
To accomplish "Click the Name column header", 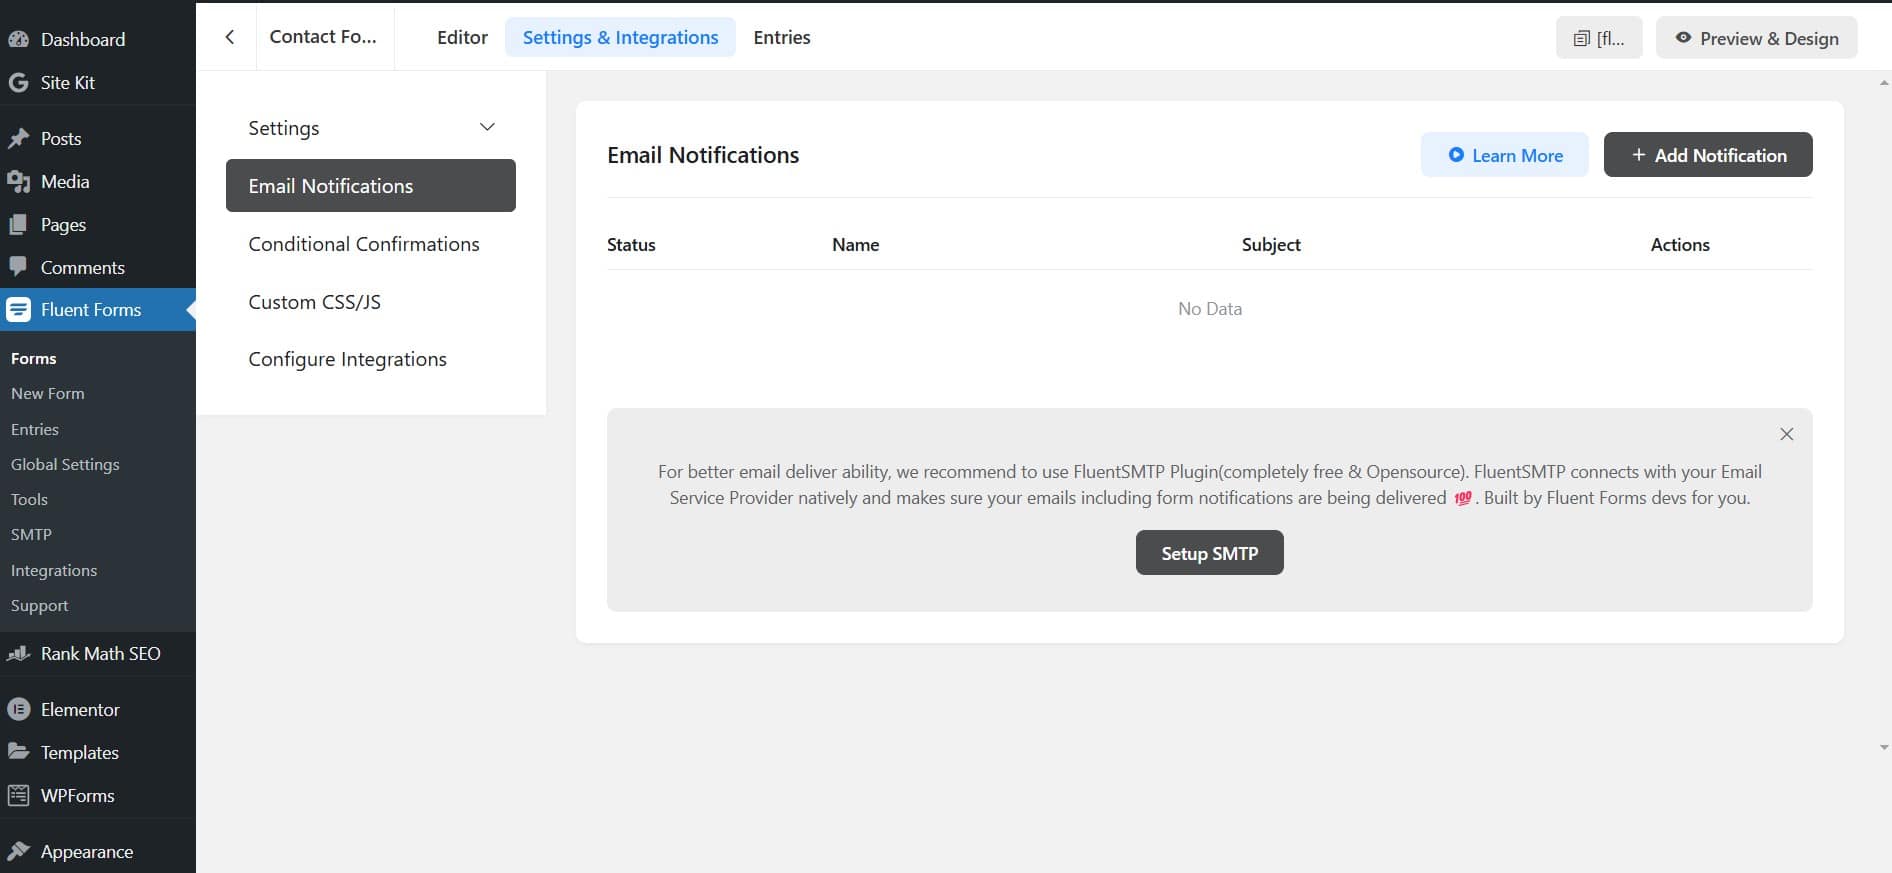I will 855,244.
